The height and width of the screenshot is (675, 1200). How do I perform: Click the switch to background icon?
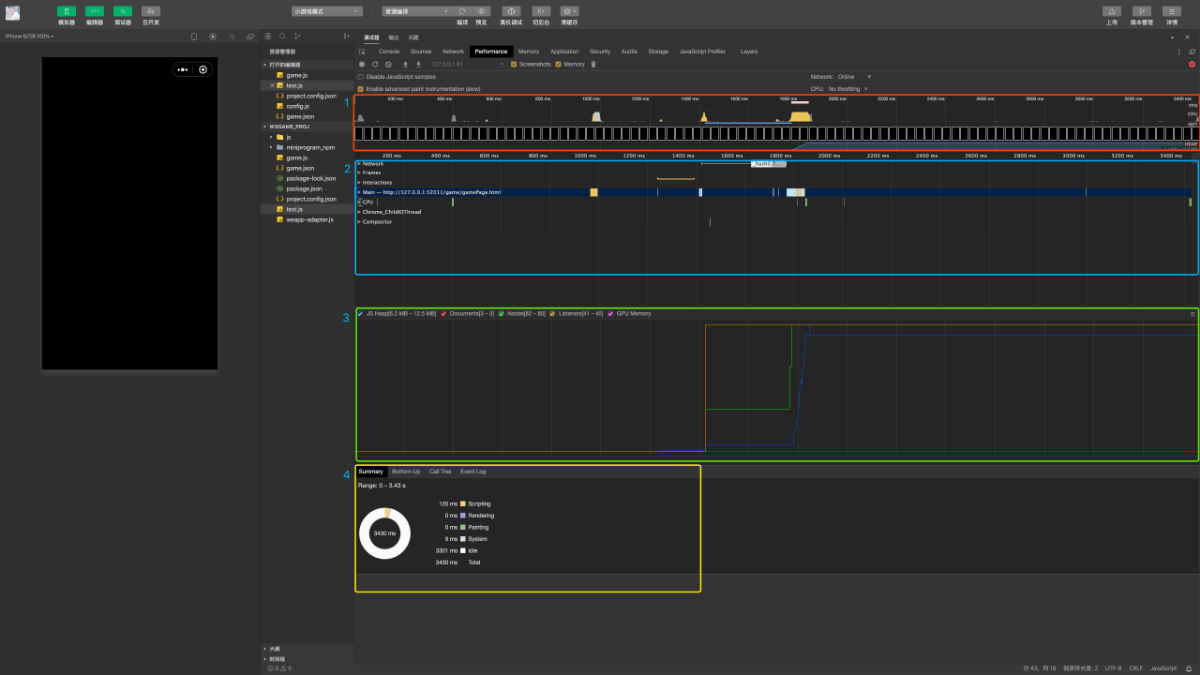point(541,11)
